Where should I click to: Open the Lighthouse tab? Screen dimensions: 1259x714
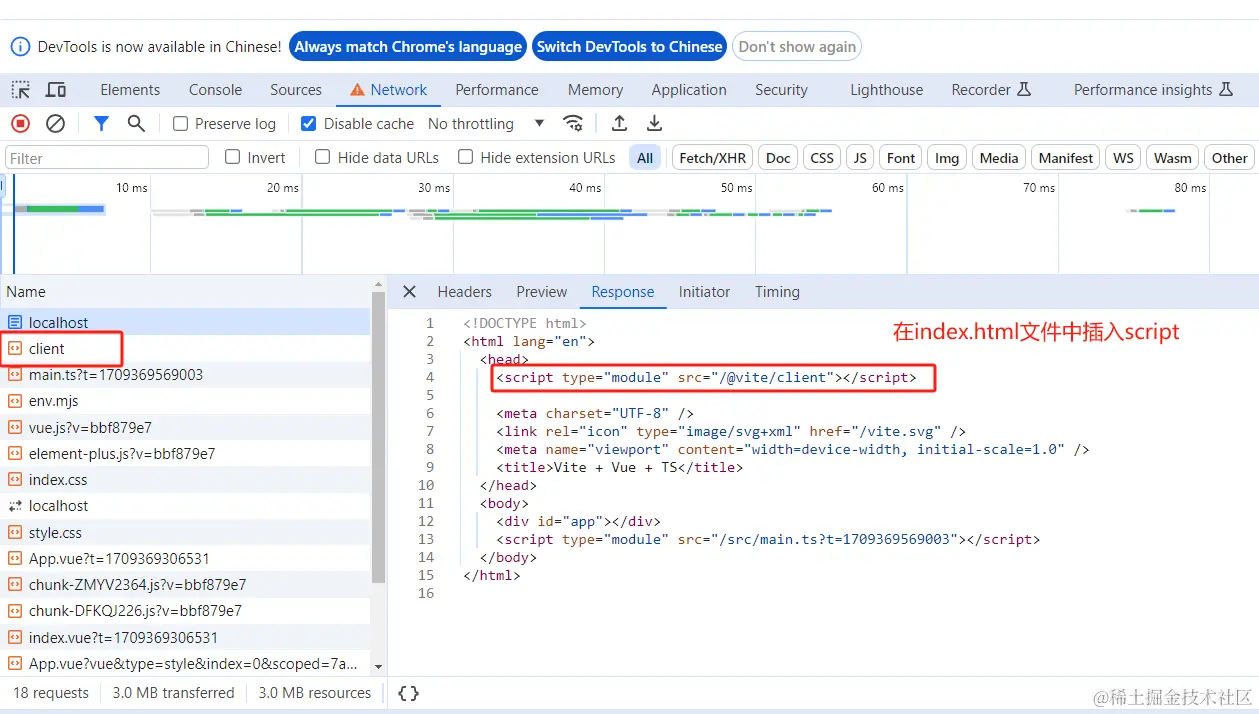(x=887, y=90)
